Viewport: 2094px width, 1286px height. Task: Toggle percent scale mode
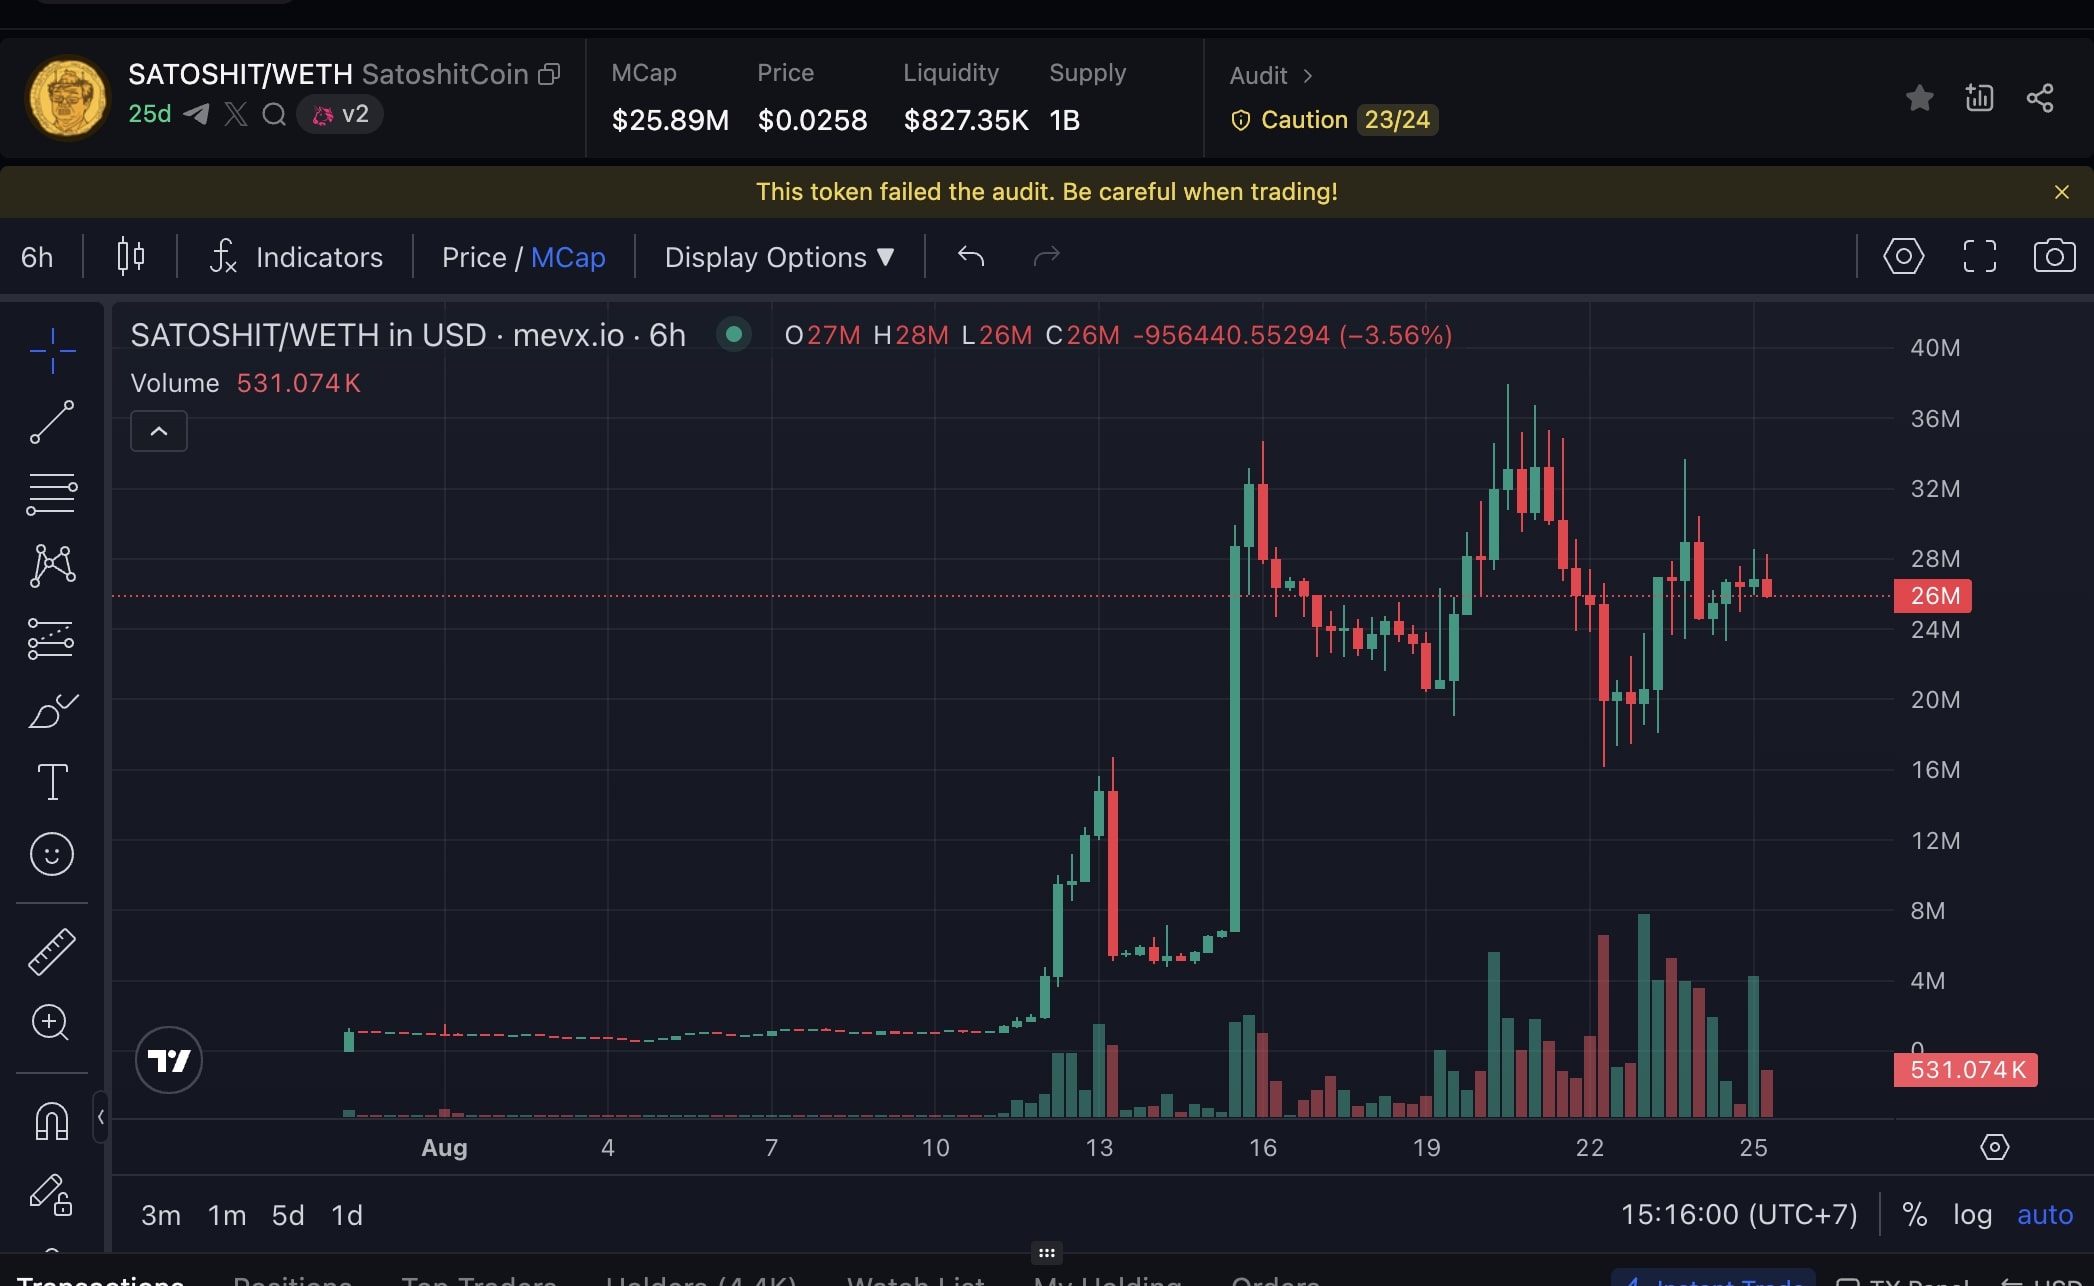pyautogui.click(x=1914, y=1214)
